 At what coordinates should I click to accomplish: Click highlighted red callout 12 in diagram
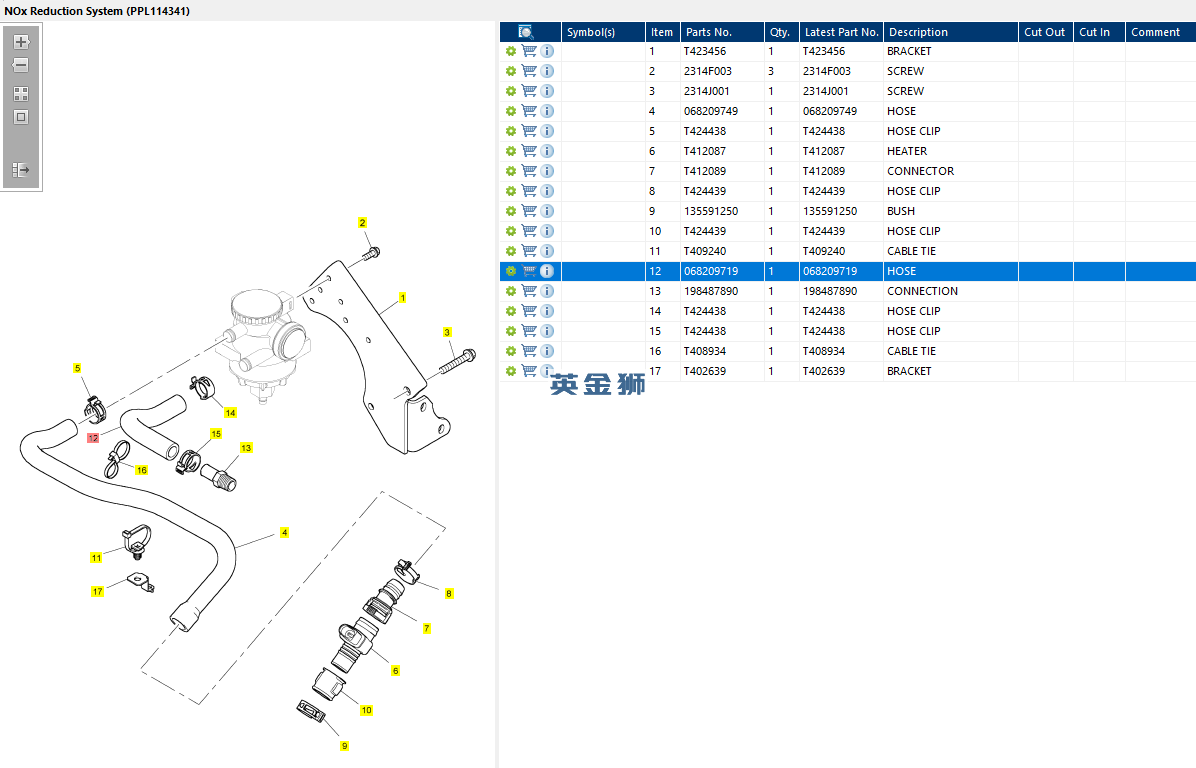[x=93, y=438]
